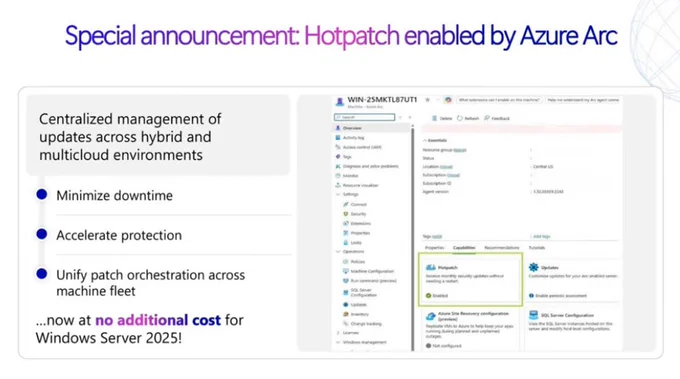The width and height of the screenshot is (680, 379).
Task: Click the Add tags link
Action: pyautogui.click(x=541, y=237)
